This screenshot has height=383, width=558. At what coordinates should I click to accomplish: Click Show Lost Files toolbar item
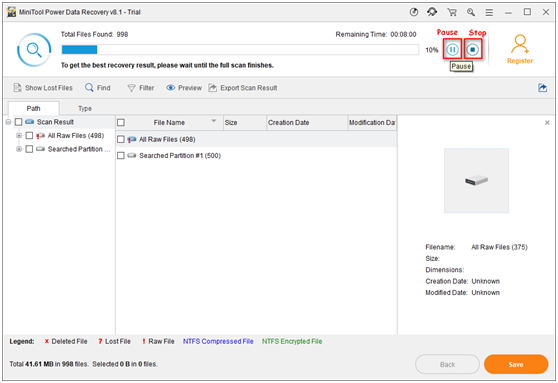[x=43, y=88]
